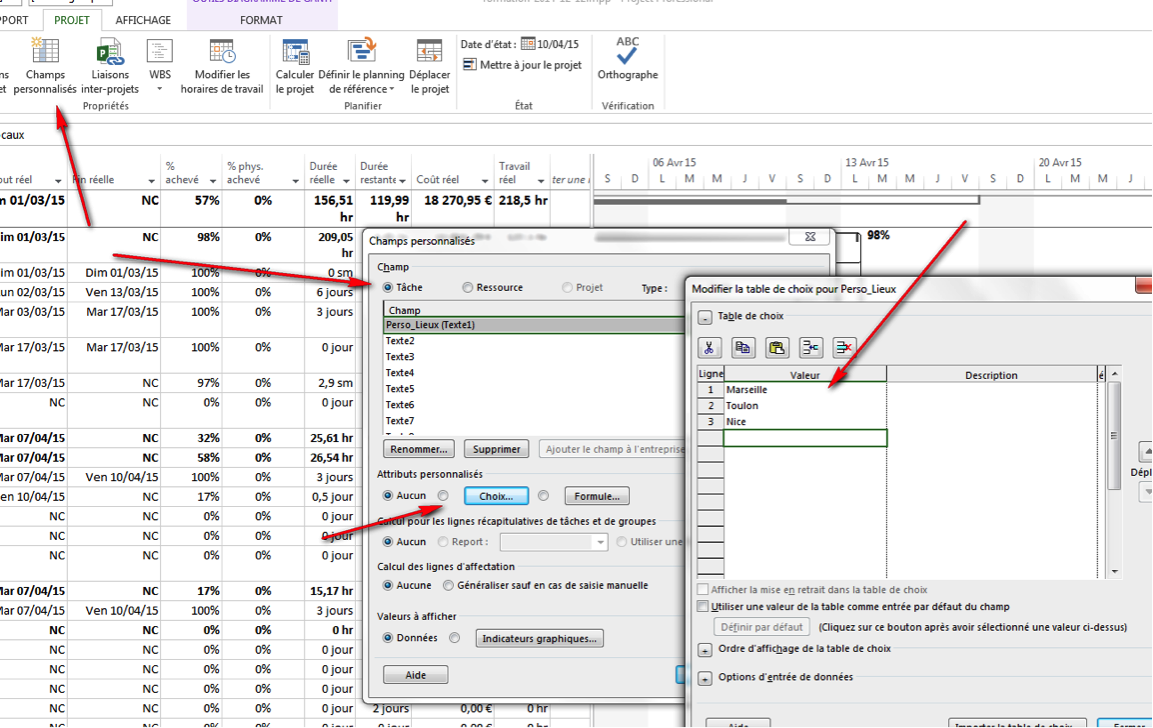
Task: Click the Table de choix vertical scrollbar
Action: click(x=1115, y=472)
